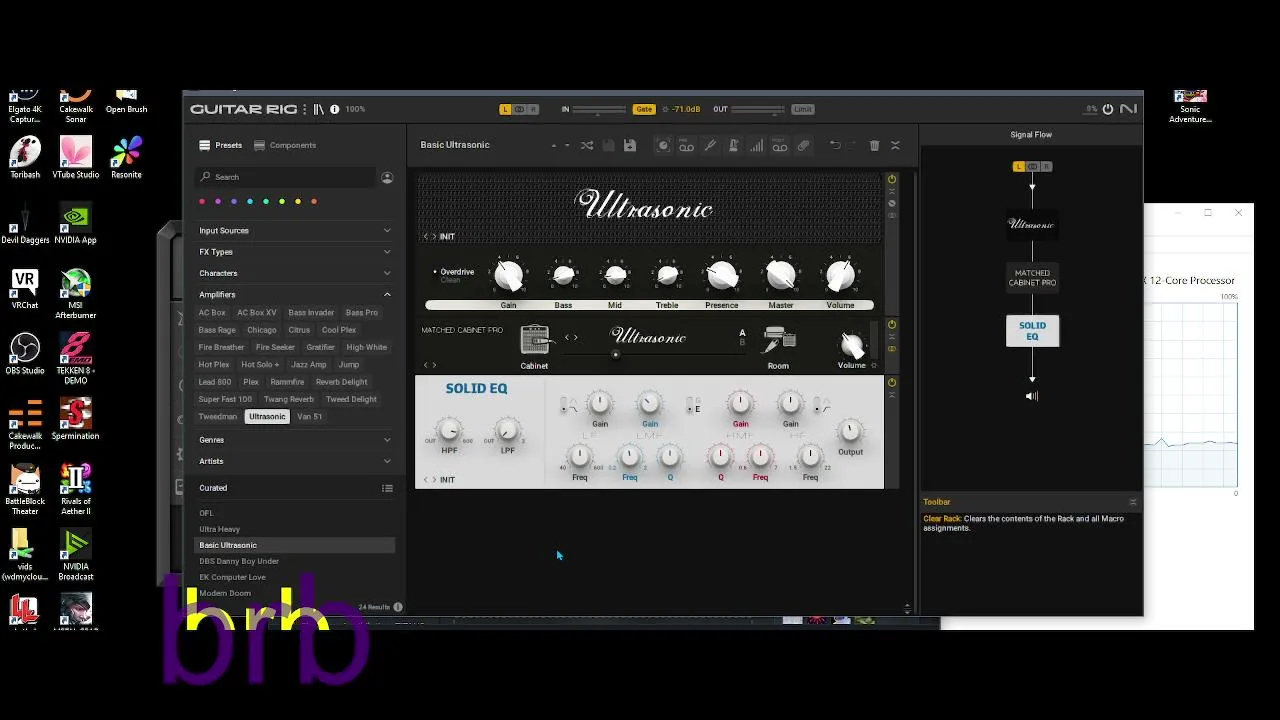Show the global FX level meter icon

[756, 145]
